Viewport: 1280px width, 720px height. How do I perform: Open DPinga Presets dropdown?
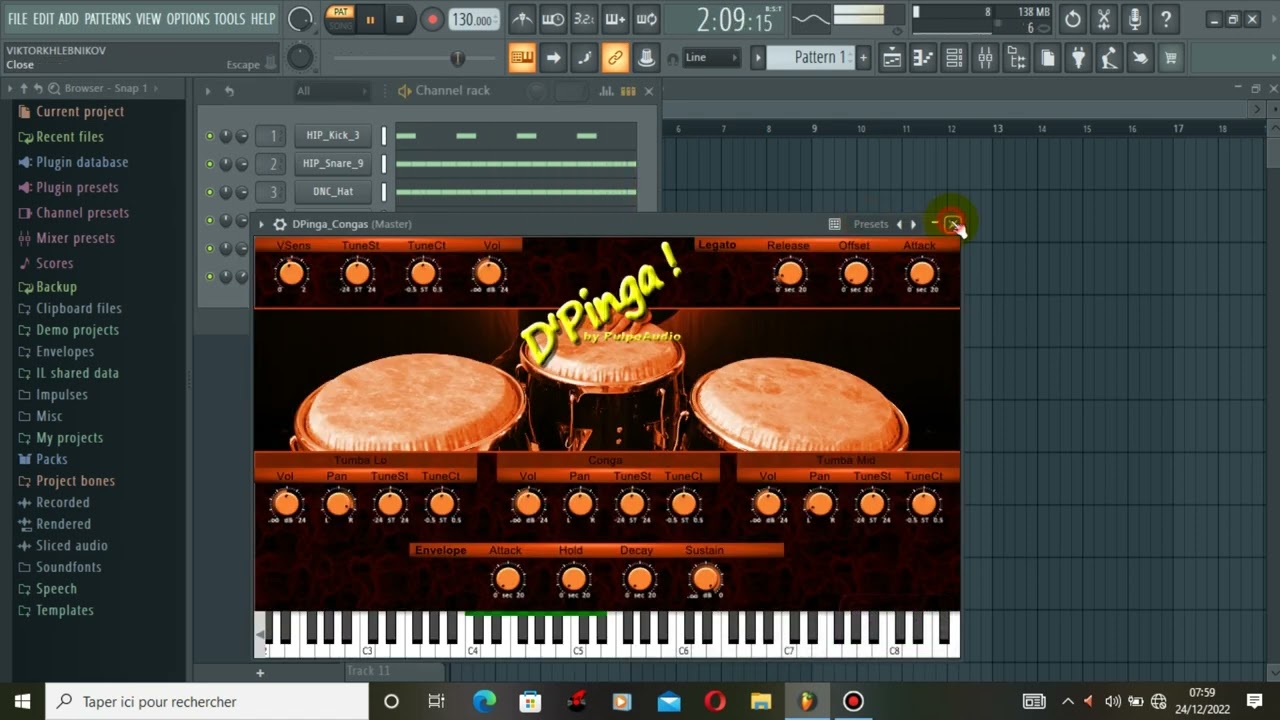coord(870,224)
